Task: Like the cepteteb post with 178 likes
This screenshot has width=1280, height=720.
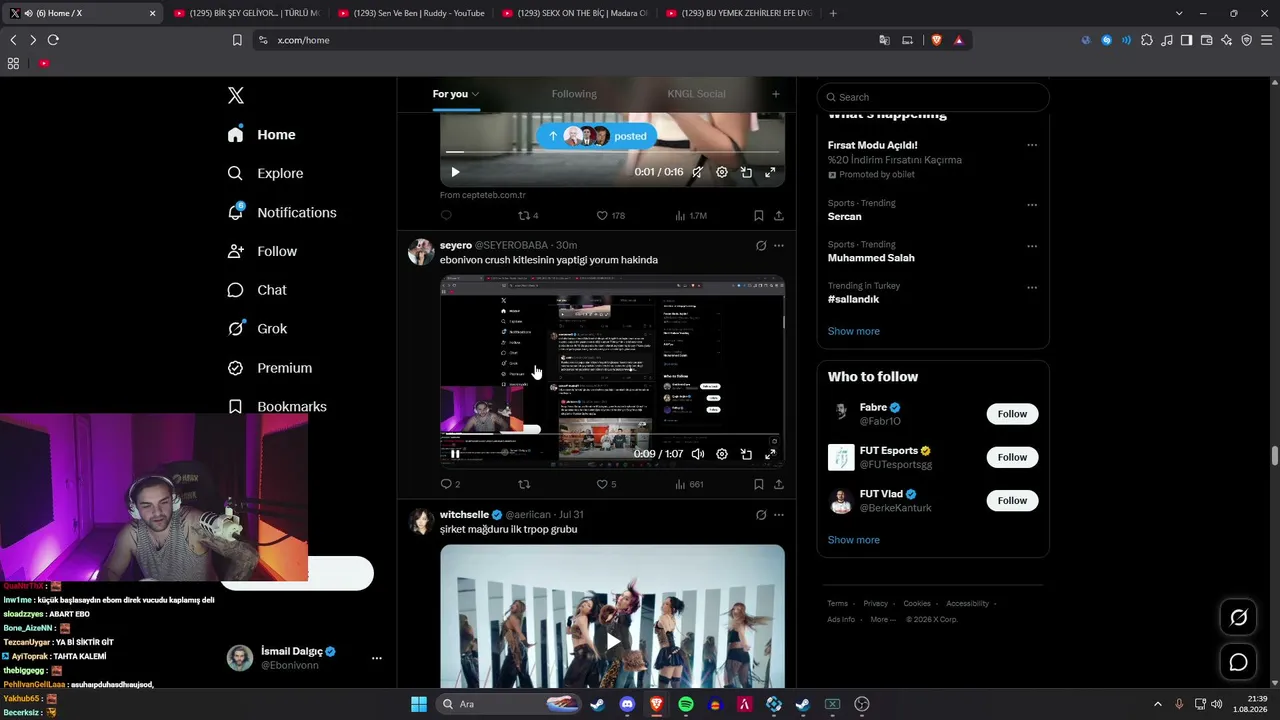Action: [x=610, y=215]
